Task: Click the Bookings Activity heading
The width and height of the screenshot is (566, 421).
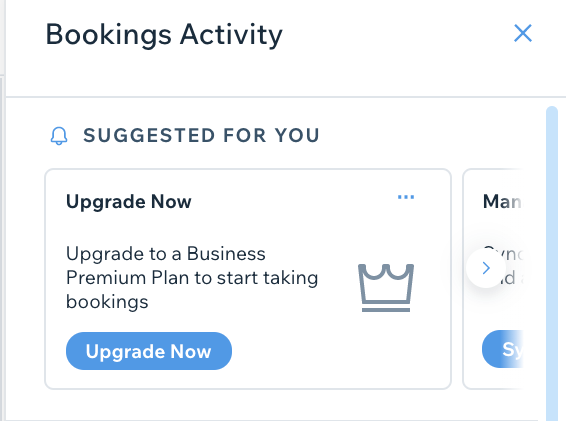Action: (164, 35)
